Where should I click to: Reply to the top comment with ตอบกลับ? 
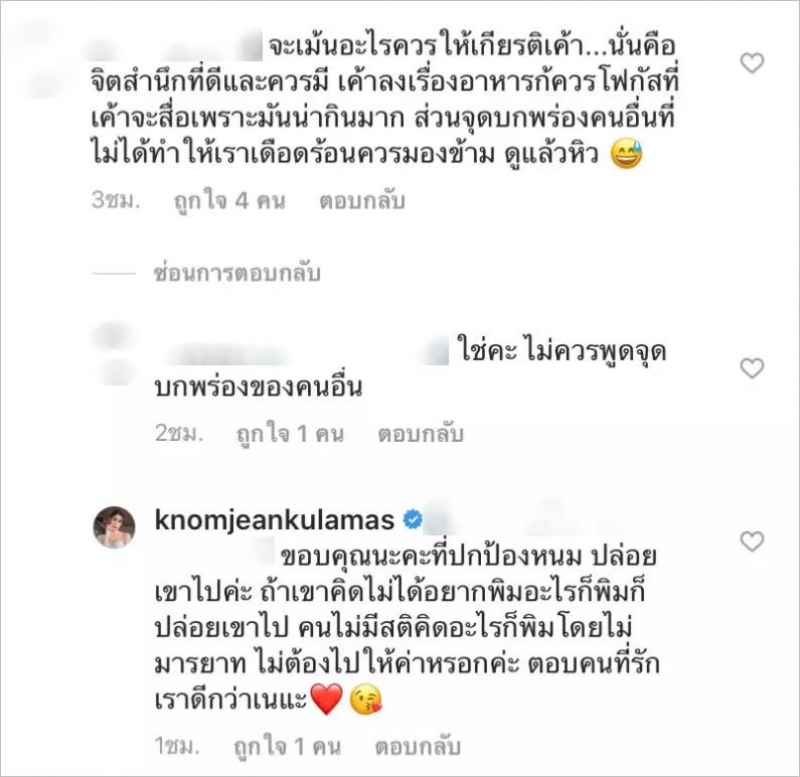[x=362, y=201]
